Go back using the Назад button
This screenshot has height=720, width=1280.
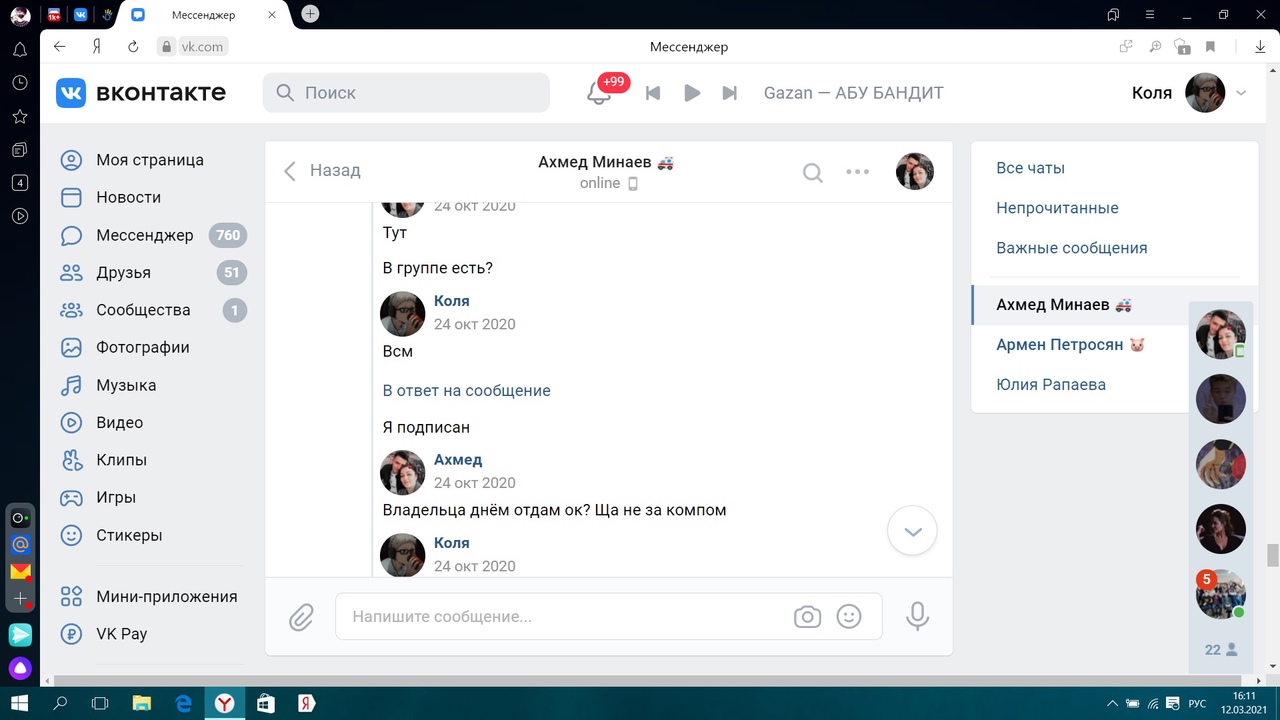[322, 171]
